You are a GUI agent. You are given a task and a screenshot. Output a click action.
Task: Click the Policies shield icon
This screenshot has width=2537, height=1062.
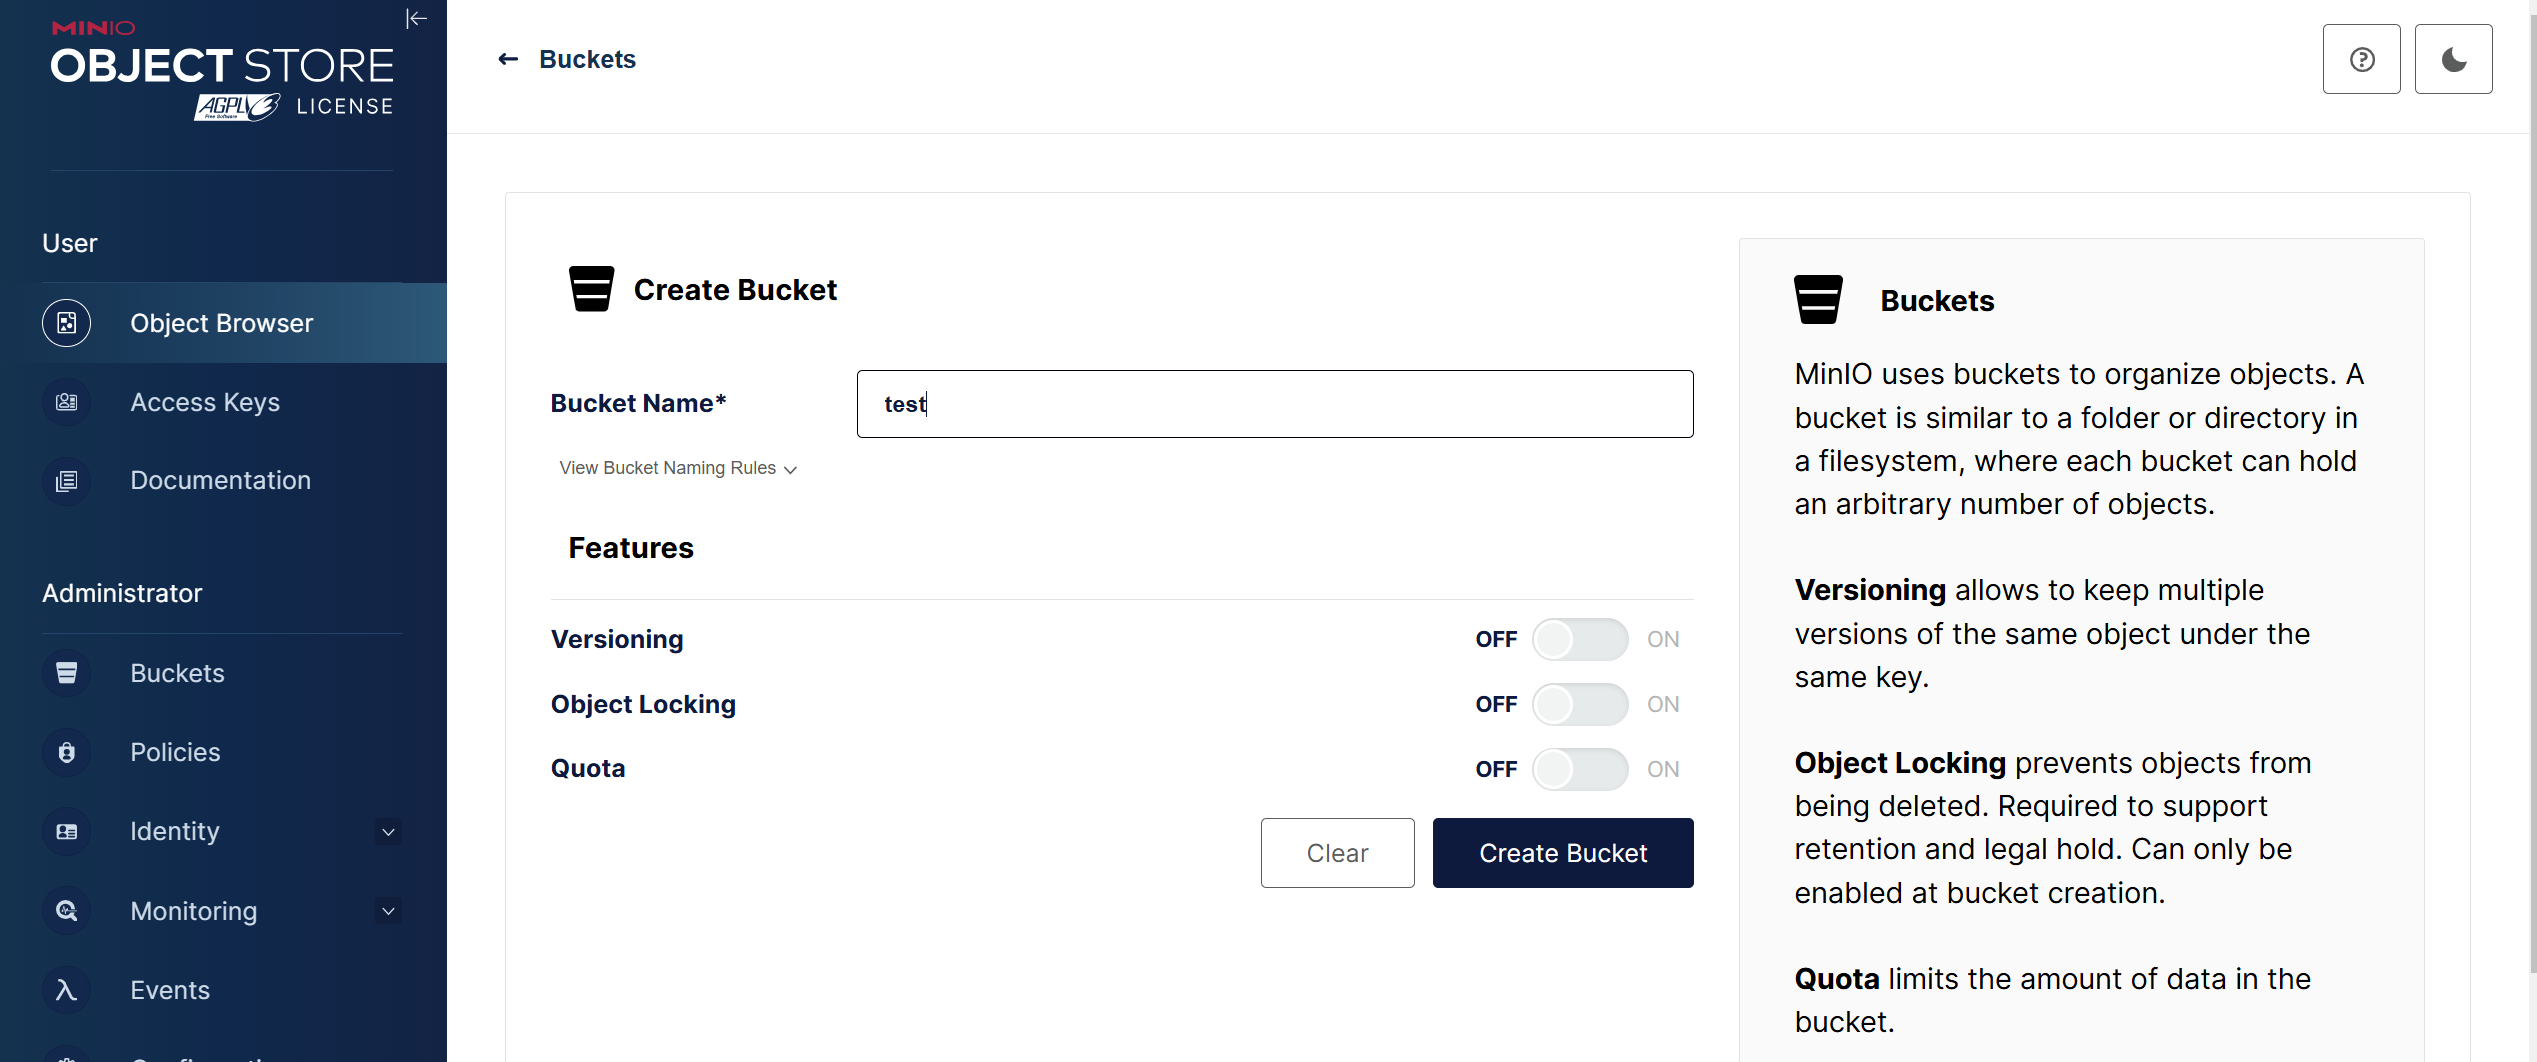(67, 752)
